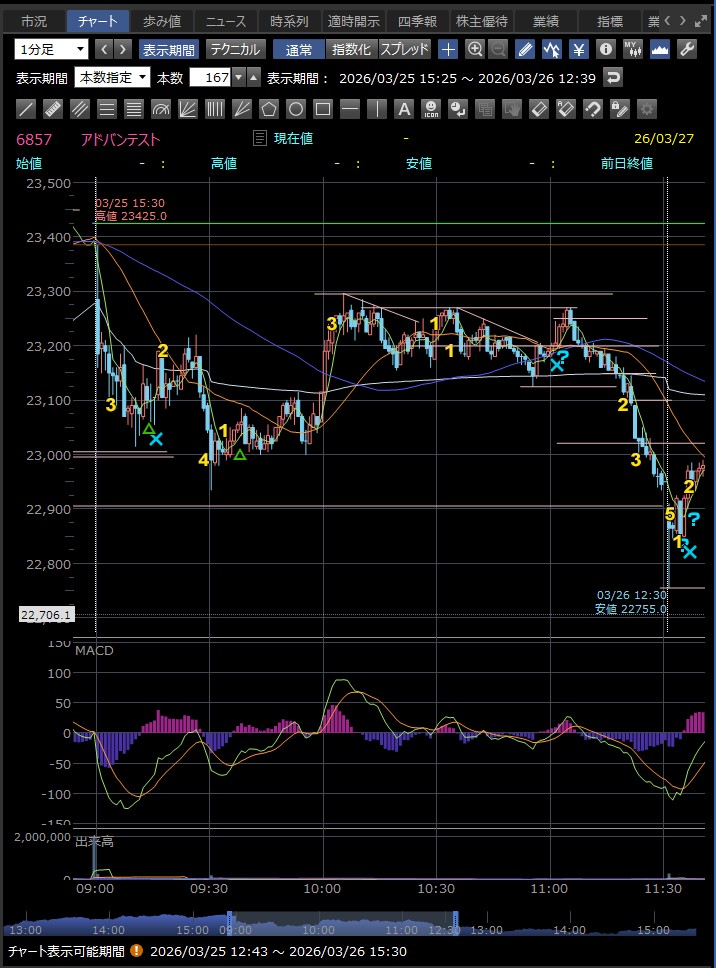The height and width of the screenshot is (968, 716).
Task: Open the 1分足 timeframe dropdown
Action: 52,48
